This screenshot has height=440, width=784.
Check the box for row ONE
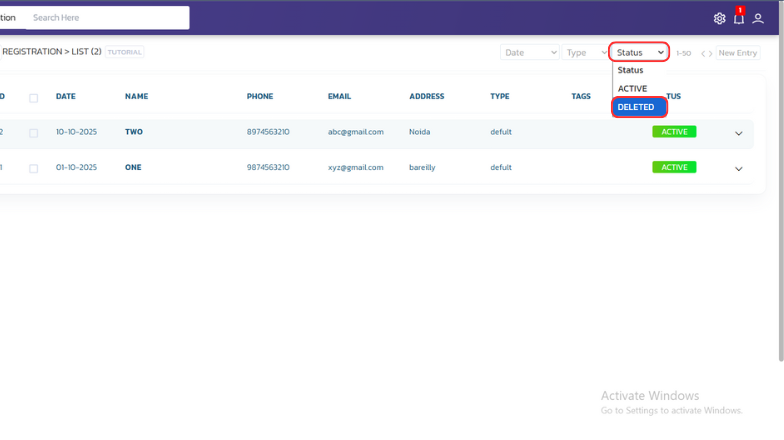click(x=33, y=168)
